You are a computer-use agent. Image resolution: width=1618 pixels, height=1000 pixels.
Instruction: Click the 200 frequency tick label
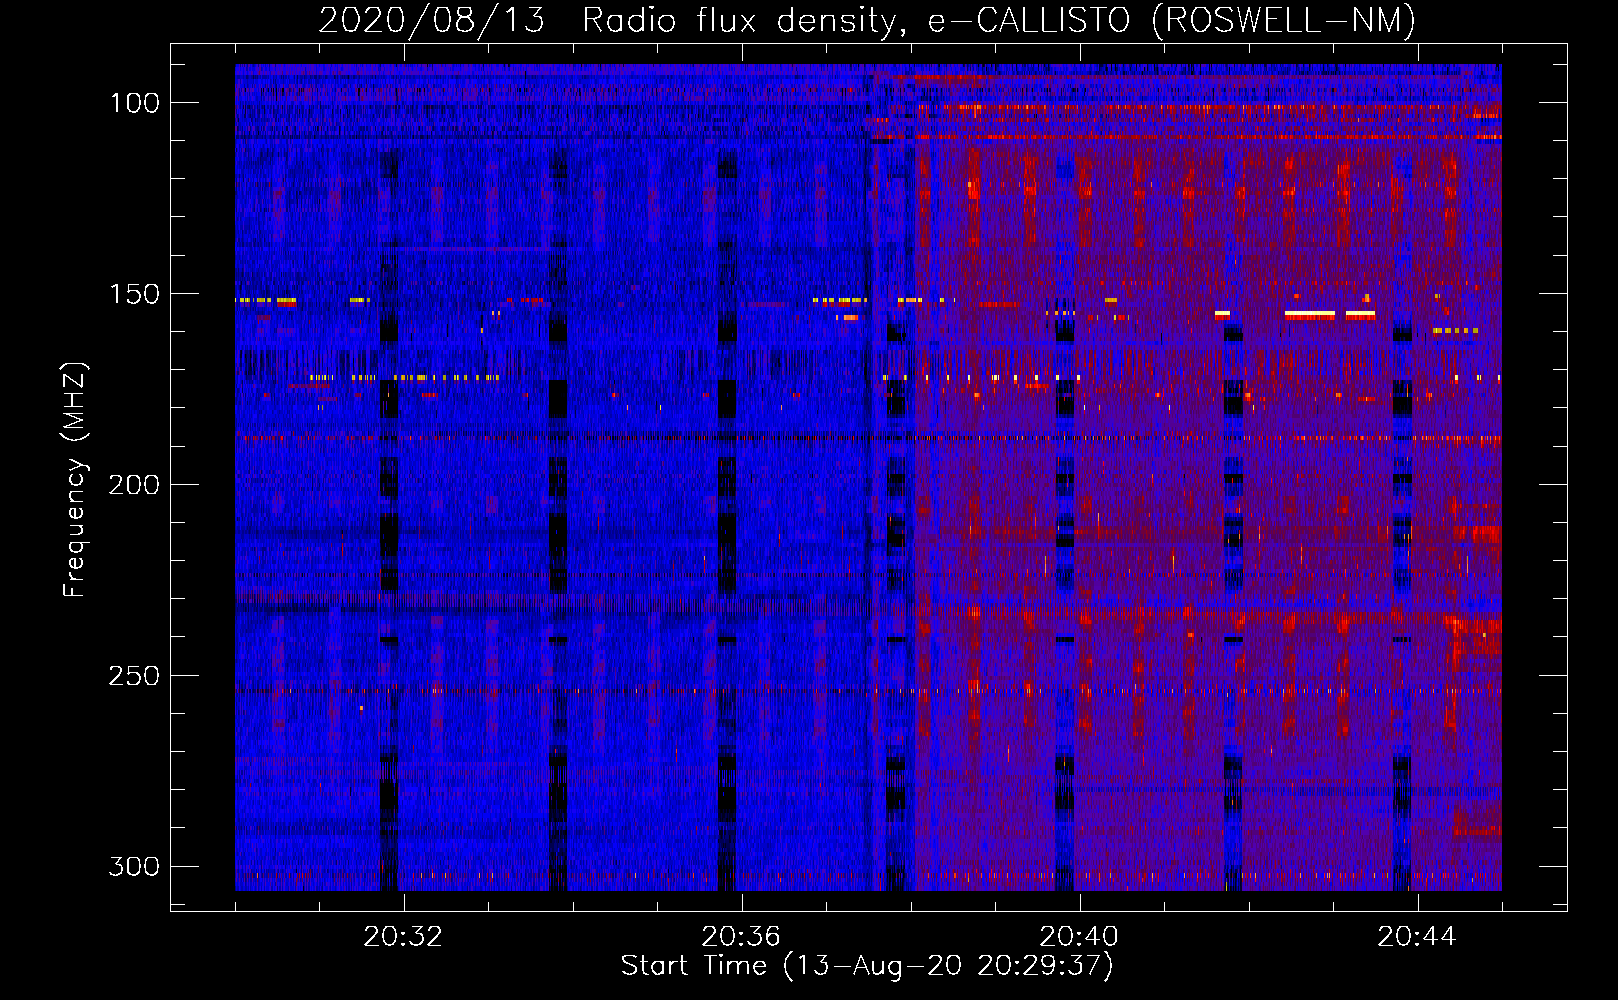(134, 485)
